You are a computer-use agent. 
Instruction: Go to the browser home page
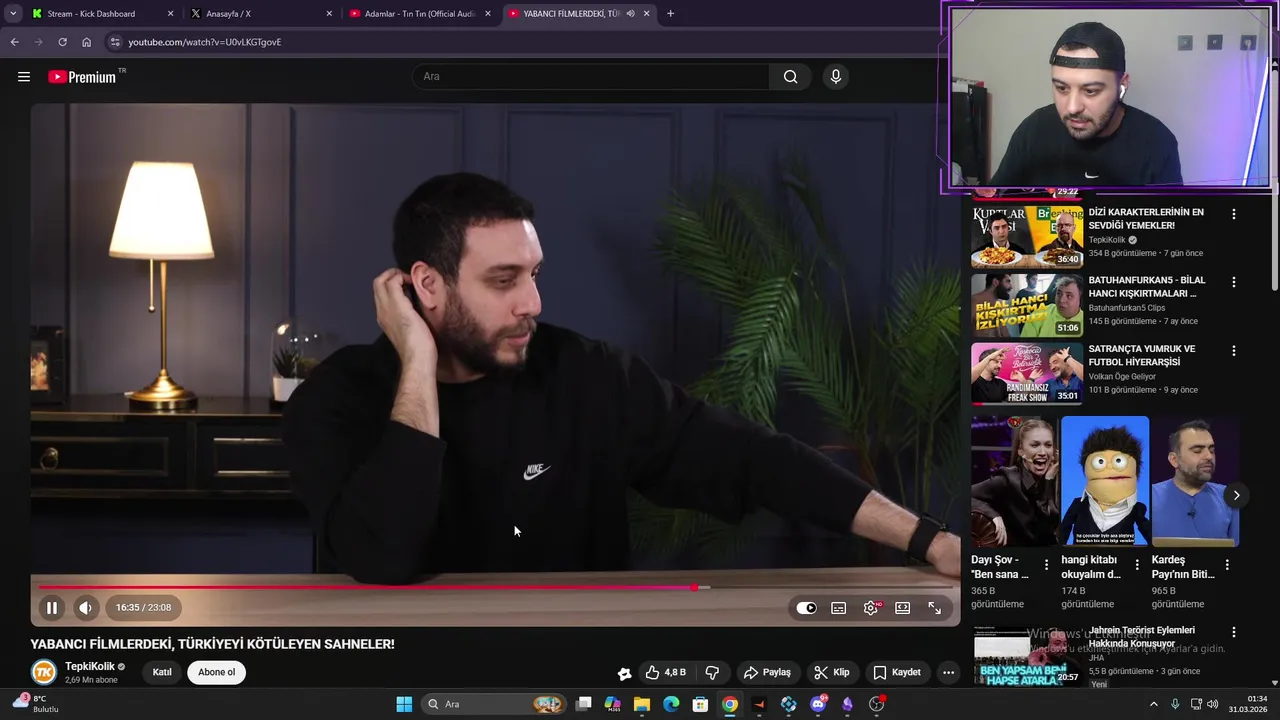pyautogui.click(x=86, y=42)
